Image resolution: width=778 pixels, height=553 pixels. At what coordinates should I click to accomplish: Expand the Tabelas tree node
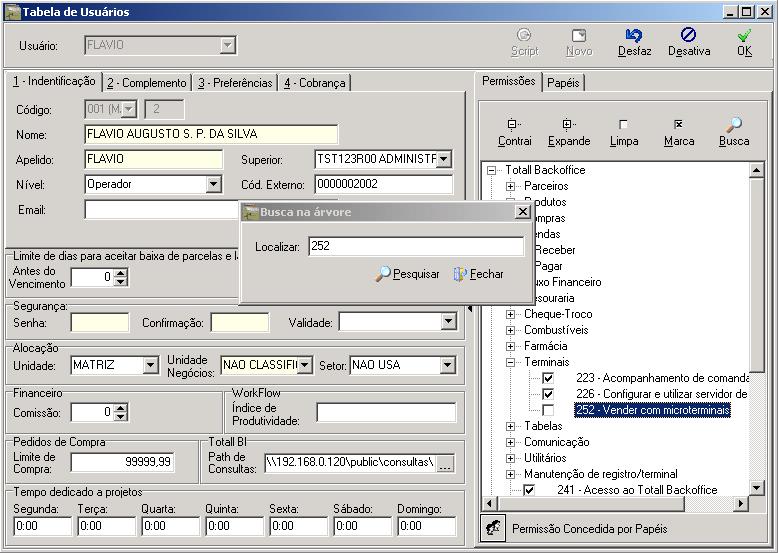pos(510,426)
